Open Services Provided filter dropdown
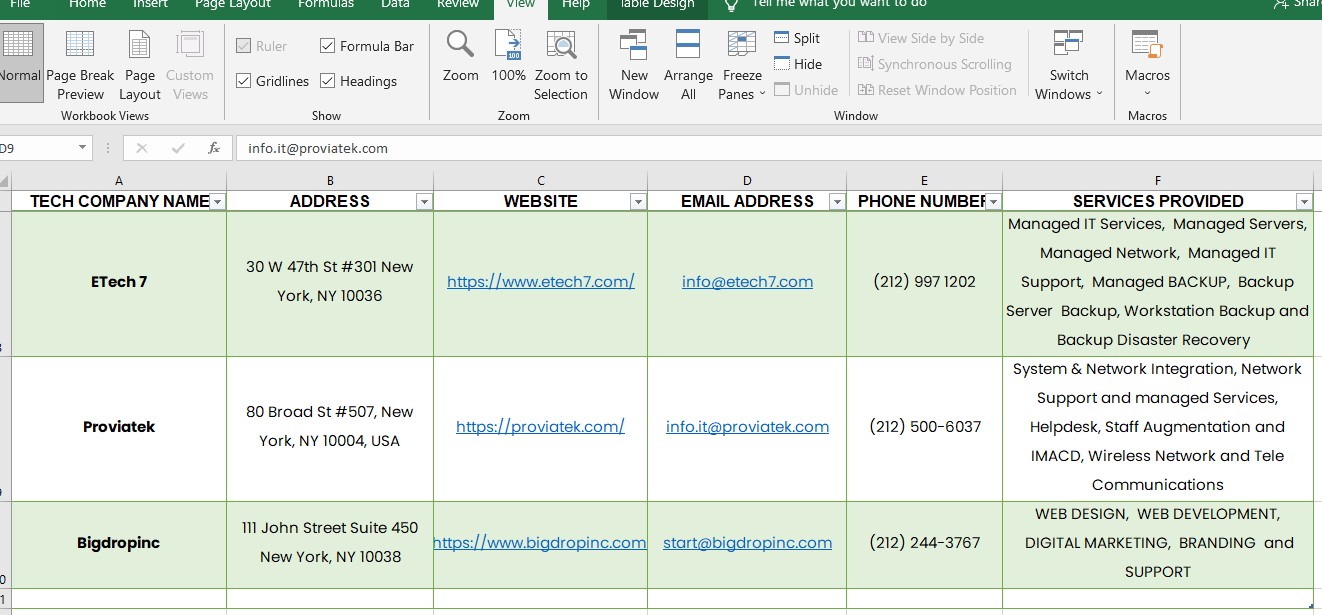 click(x=1303, y=202)
